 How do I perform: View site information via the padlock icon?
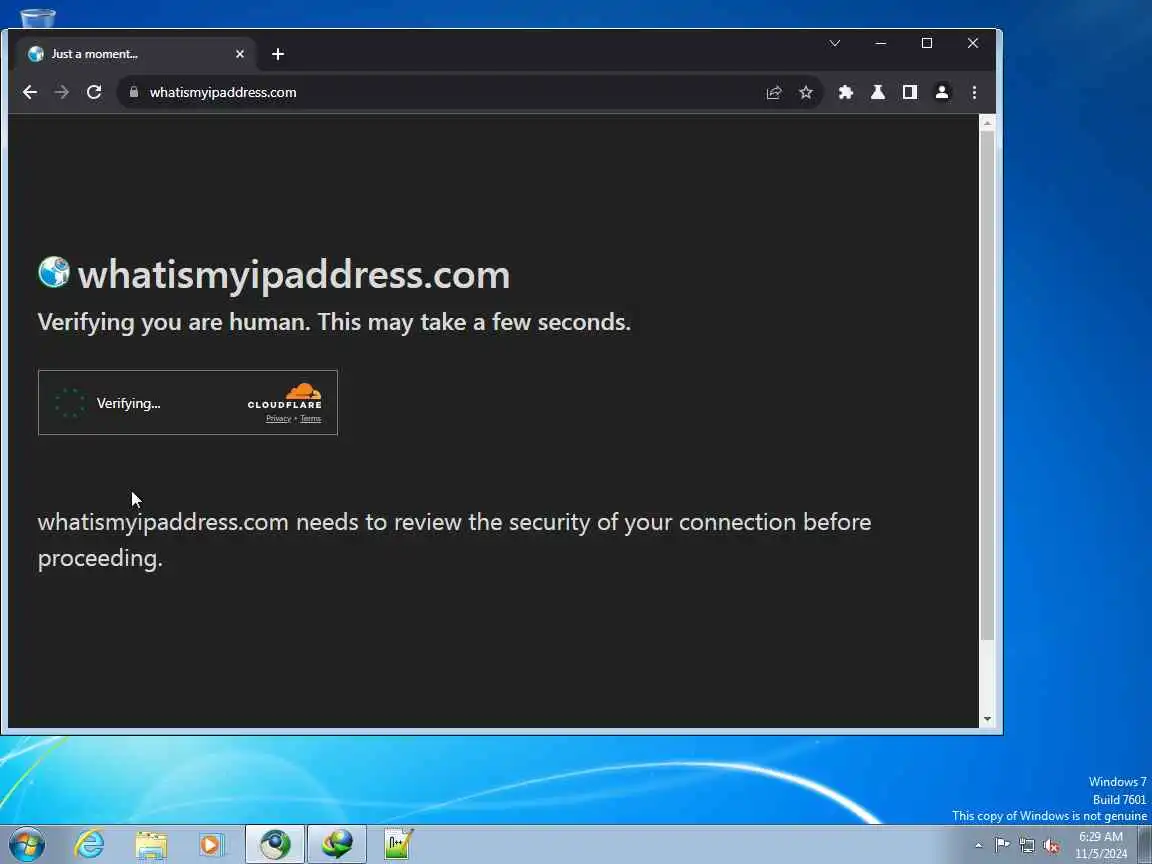point(134,92)
